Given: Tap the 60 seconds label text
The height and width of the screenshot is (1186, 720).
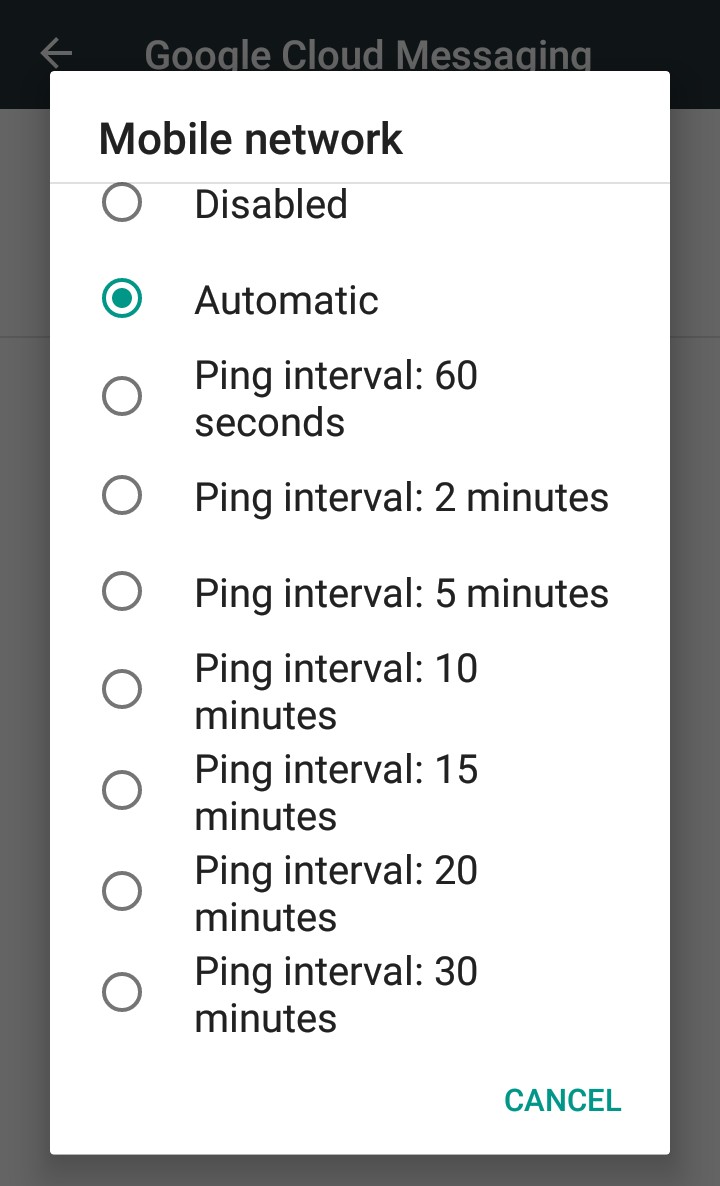Looking at the screenshot, I should click(x=336, y=397).
